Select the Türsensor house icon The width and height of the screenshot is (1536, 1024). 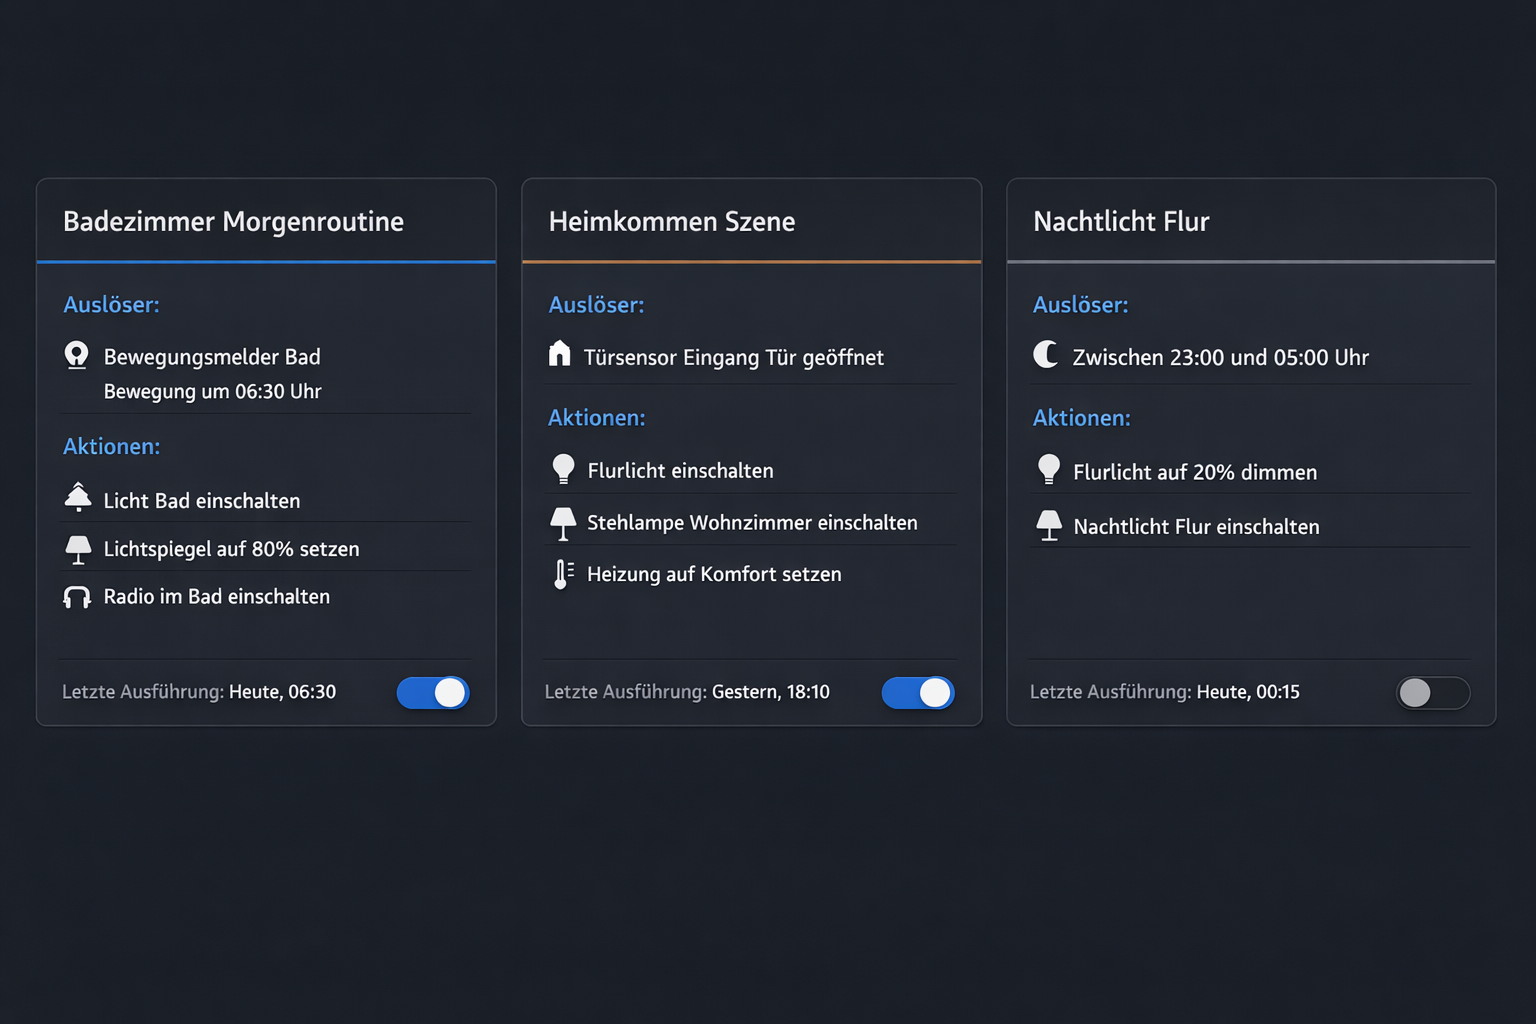(561, 355)
